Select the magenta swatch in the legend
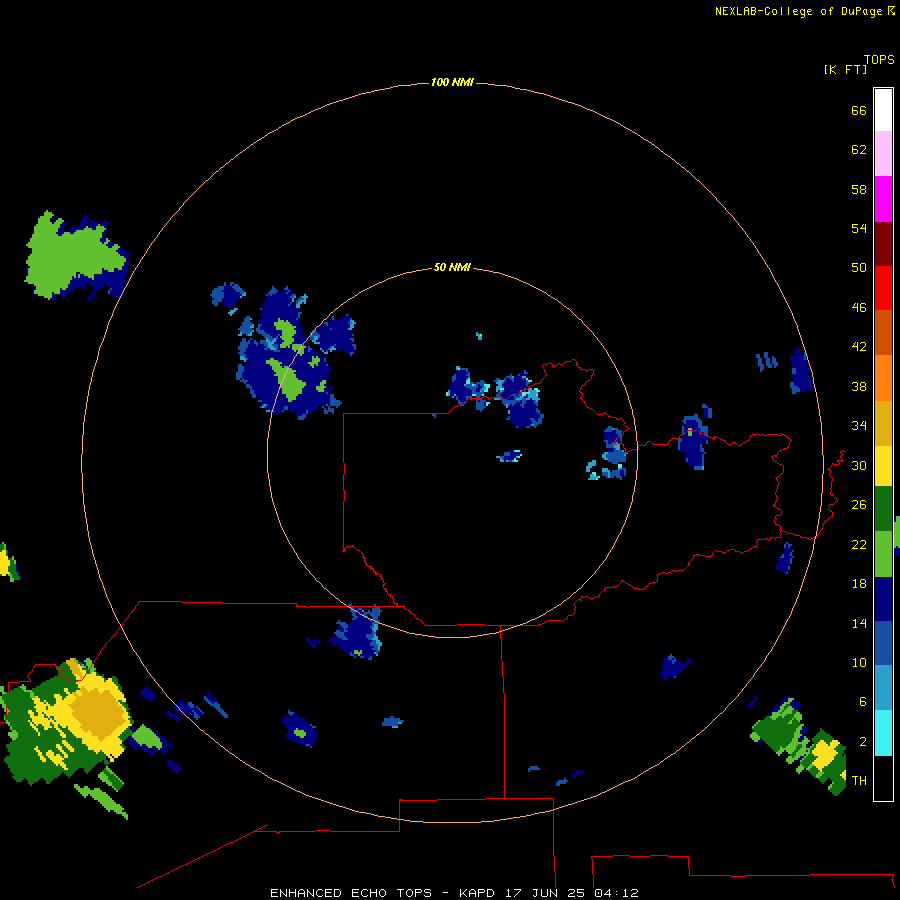Image resolution: width=900 pixels, height=900 pixels. click(x=883, y=199)
